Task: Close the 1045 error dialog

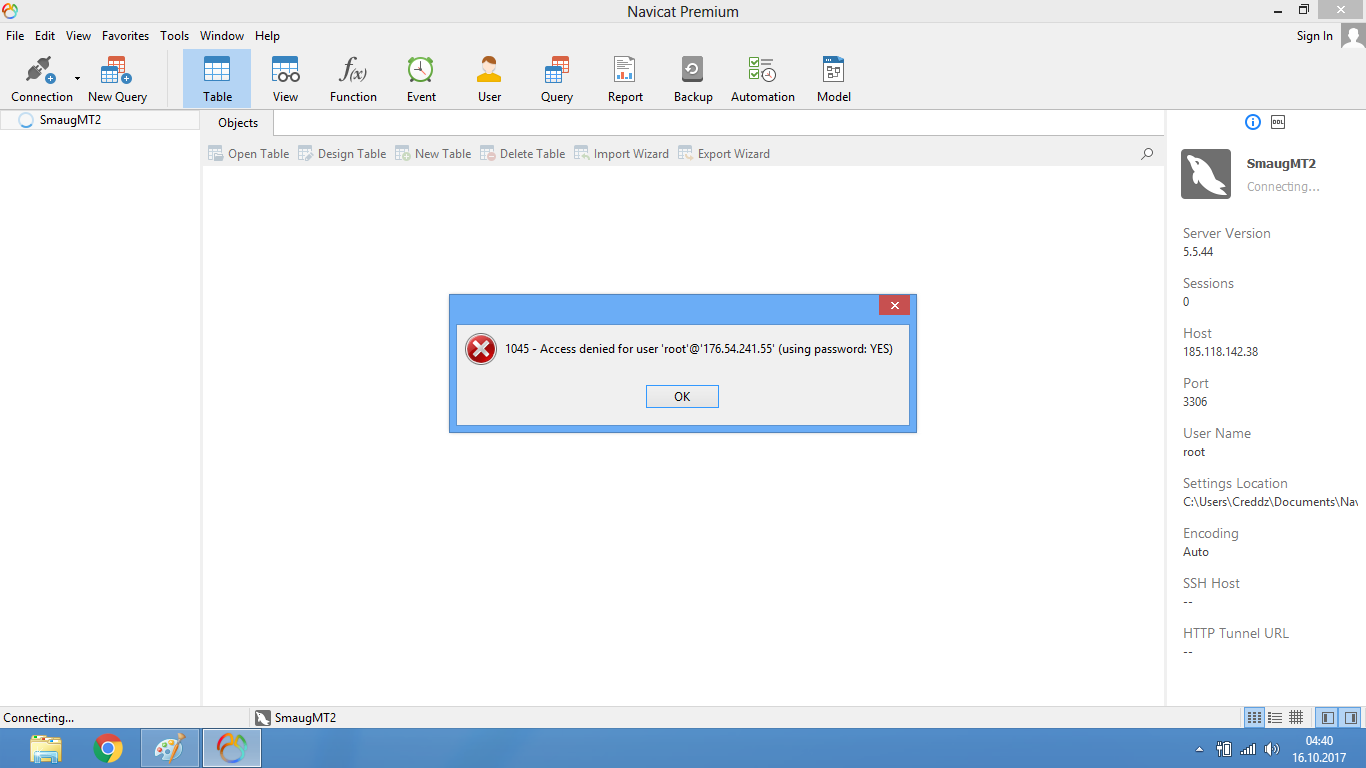Action: 894,305
